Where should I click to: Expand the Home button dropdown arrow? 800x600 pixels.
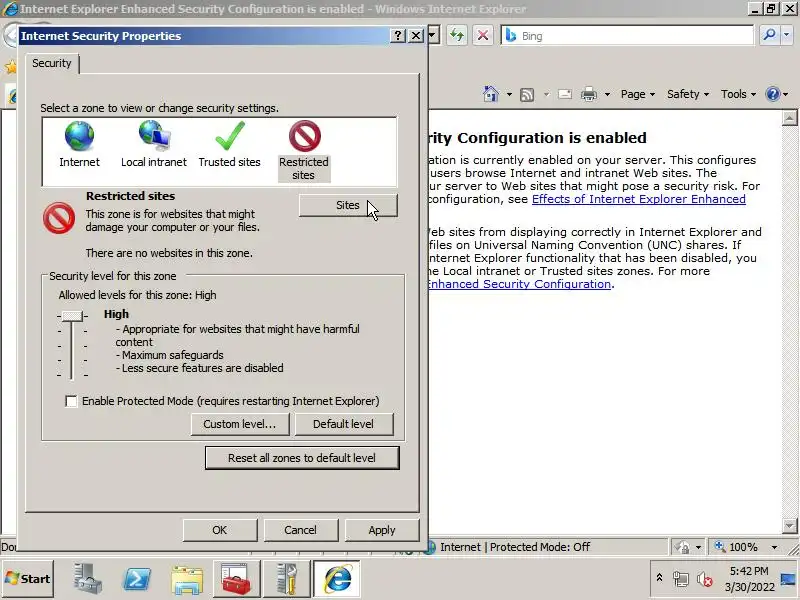coord(509,94)
